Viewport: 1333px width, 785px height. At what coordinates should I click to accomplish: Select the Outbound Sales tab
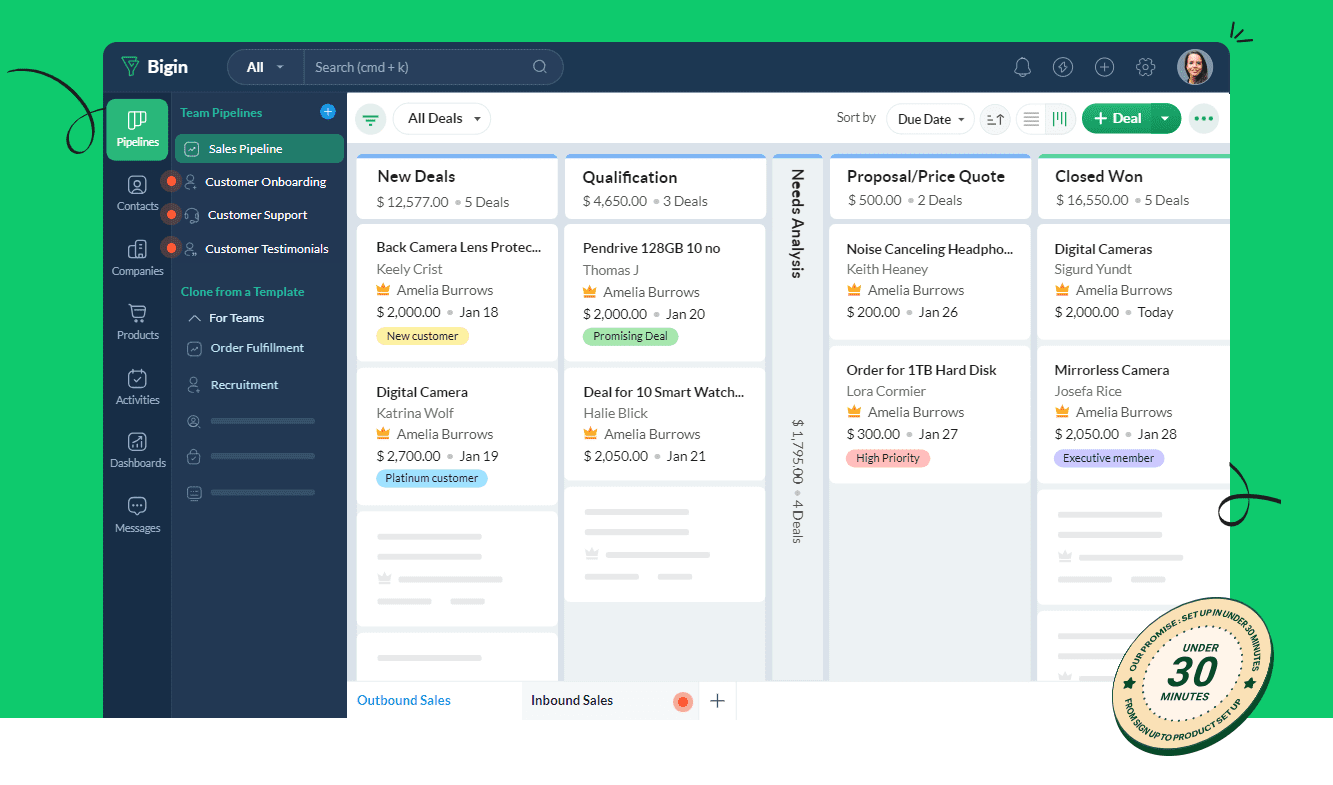pos(404,700)
